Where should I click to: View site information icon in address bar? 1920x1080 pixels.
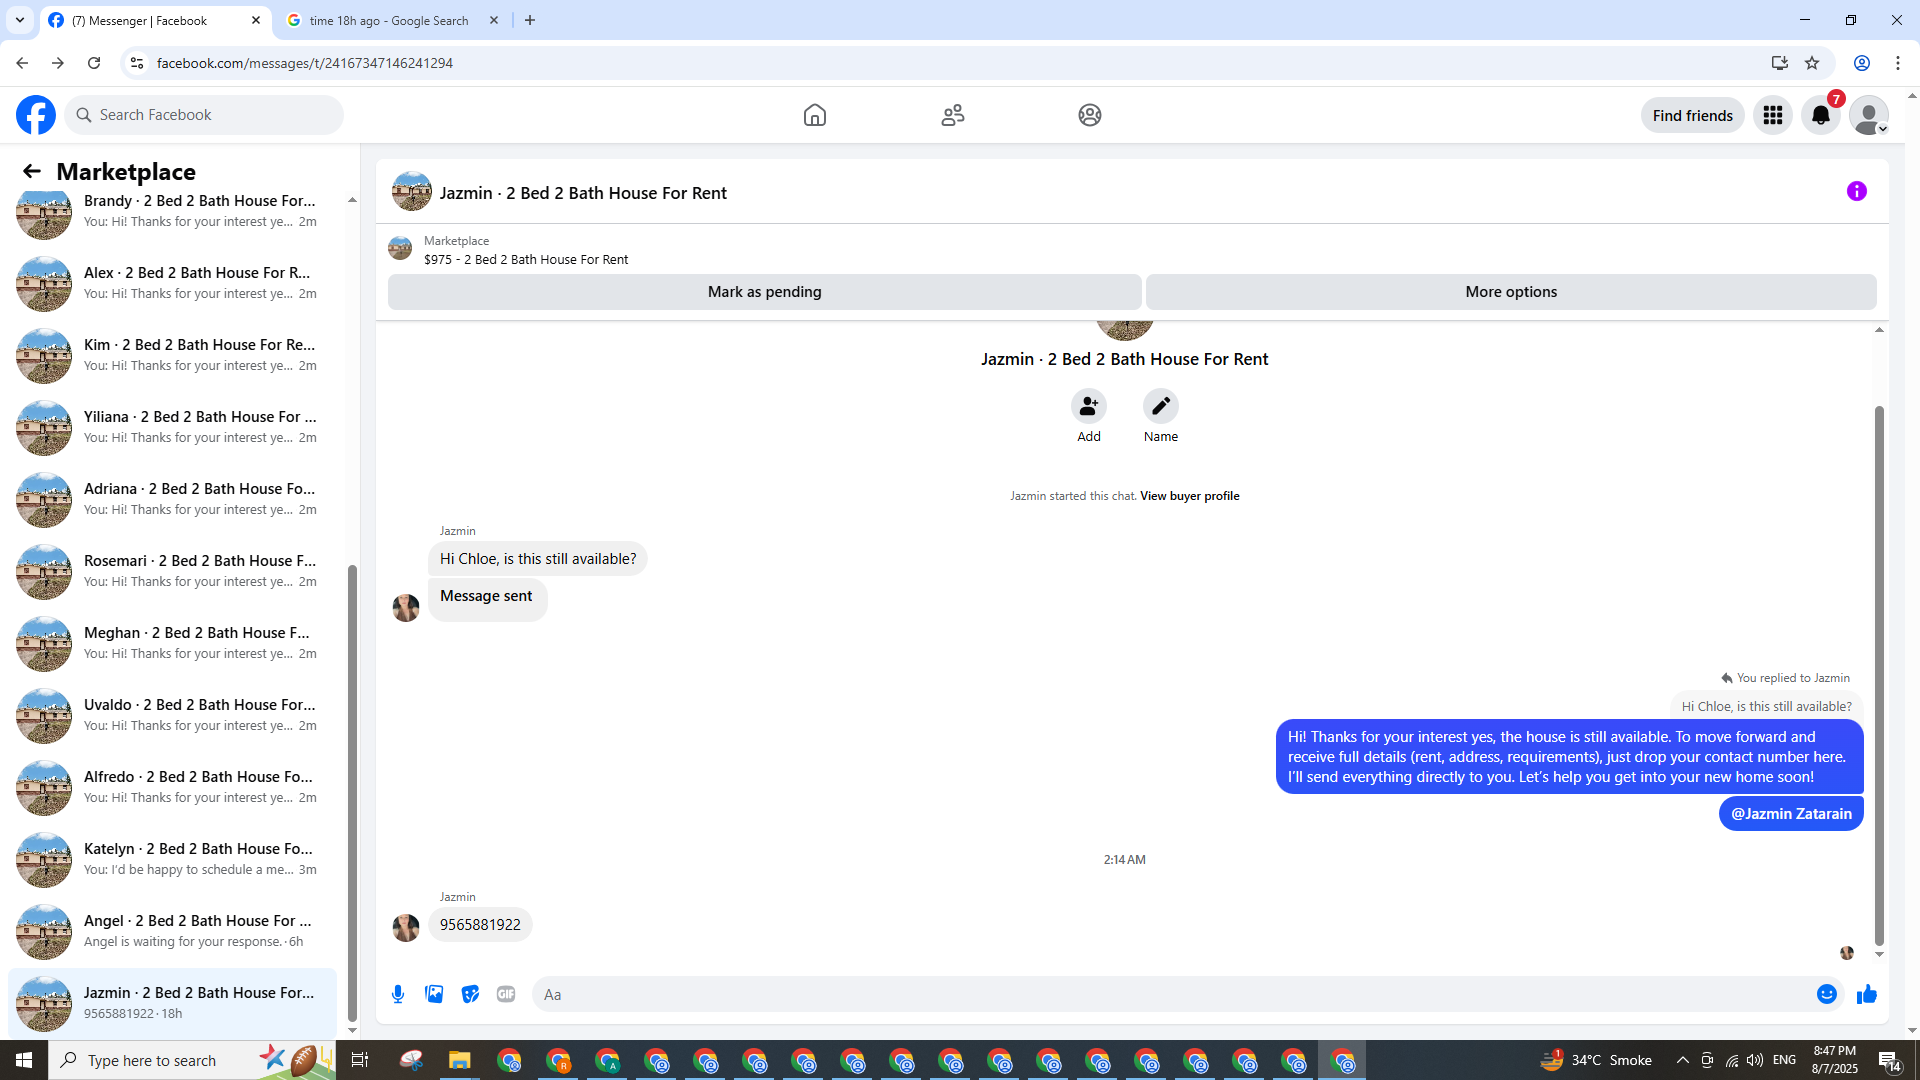point(137,63)
